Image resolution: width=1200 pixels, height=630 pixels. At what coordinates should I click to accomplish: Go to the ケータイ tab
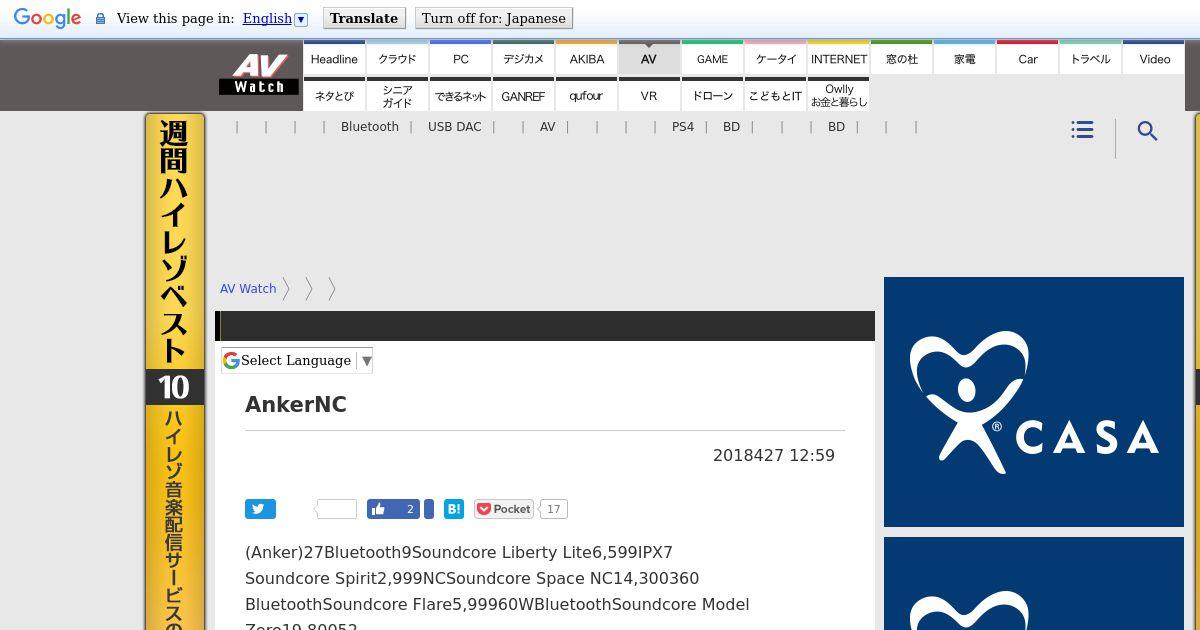coord(776,58)
